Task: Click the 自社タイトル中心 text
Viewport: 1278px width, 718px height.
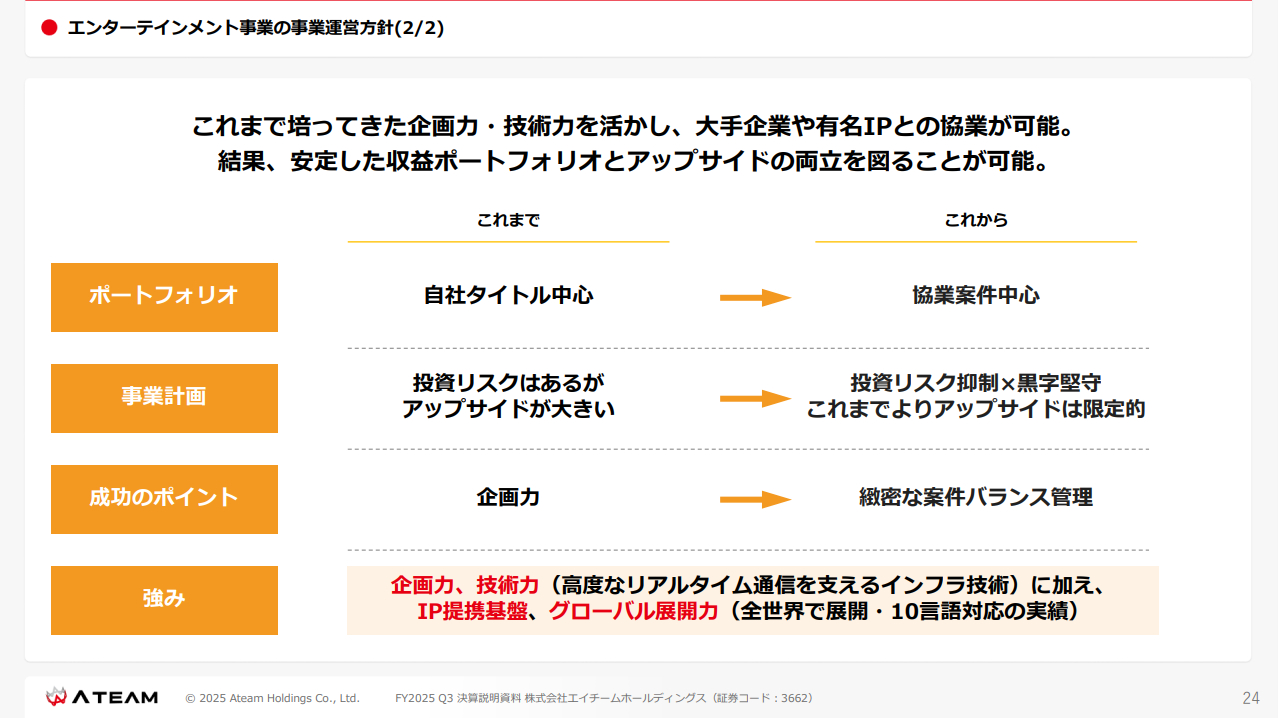Action: click(508, 296)
